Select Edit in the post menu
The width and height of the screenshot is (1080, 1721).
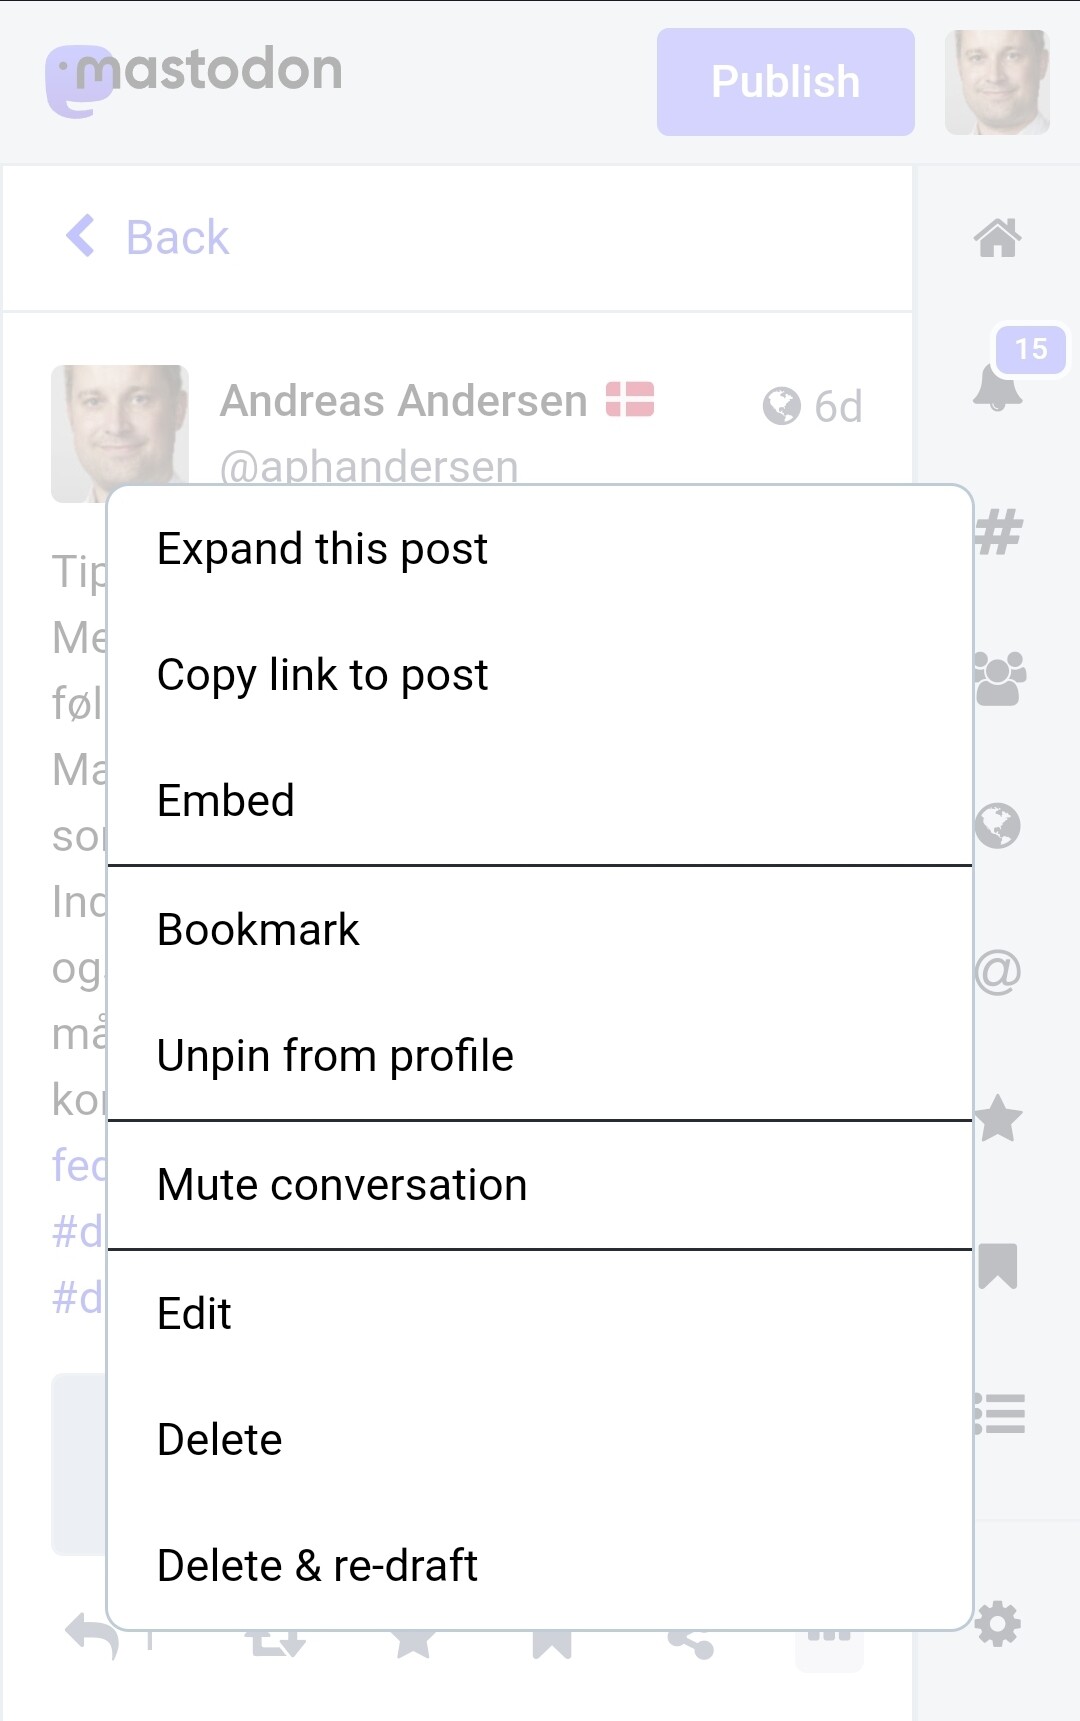point(540,1314)
